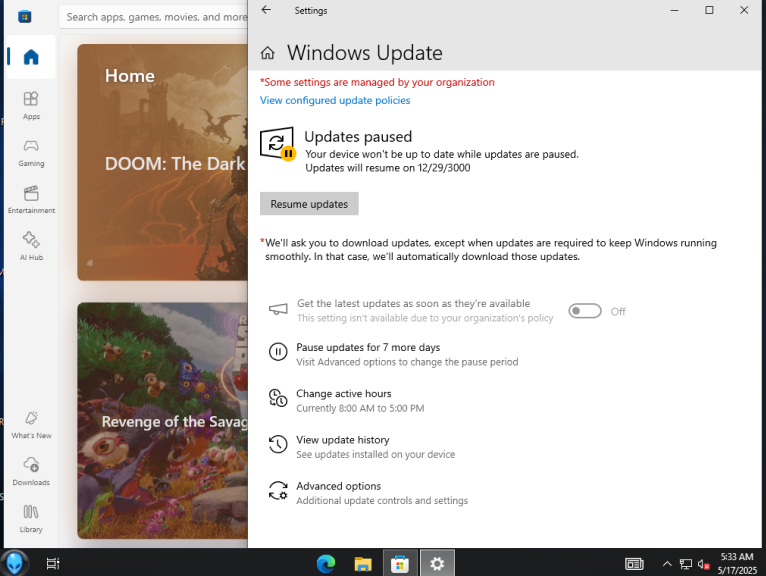The image size is (766, 576).
Task: Open the news widget tray icon
Action: (x=634, y=564)
